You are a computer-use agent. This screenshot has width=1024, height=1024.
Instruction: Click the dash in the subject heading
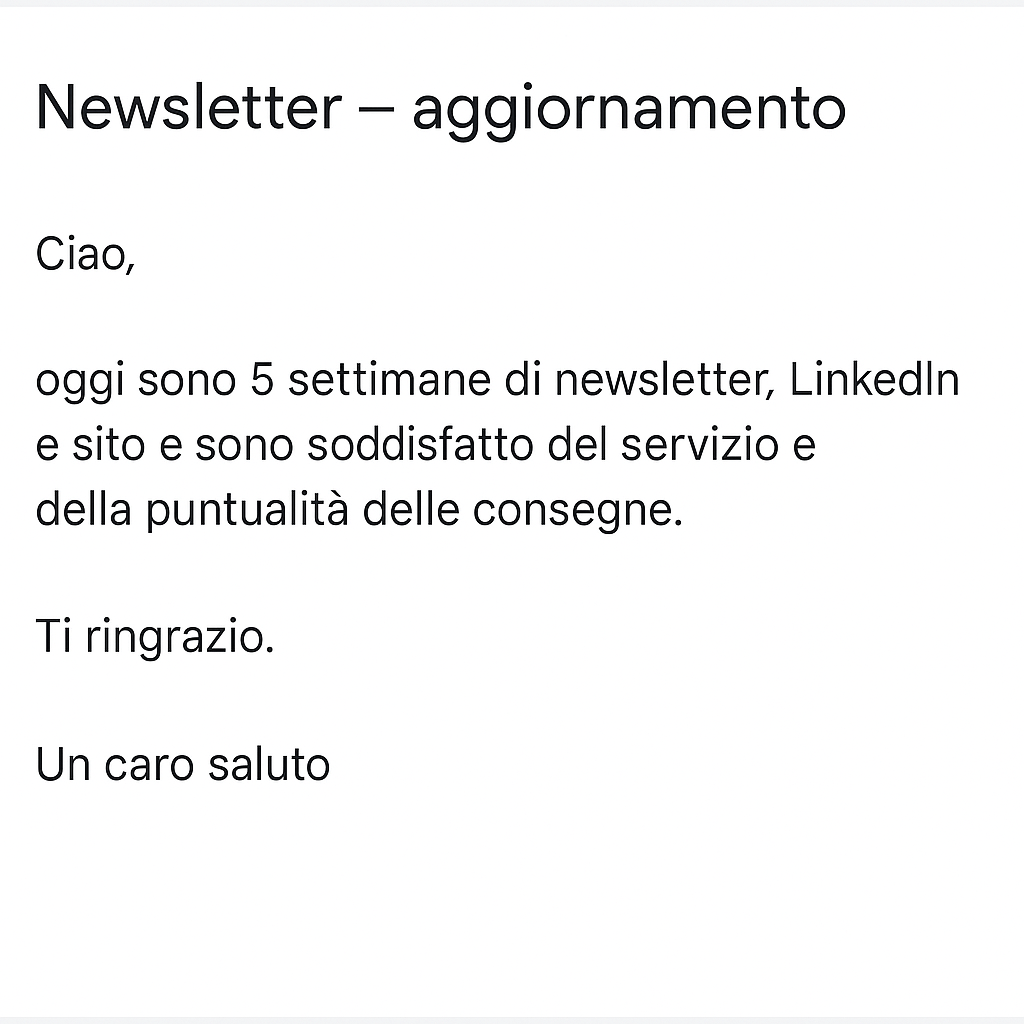(x=376, y=108)
